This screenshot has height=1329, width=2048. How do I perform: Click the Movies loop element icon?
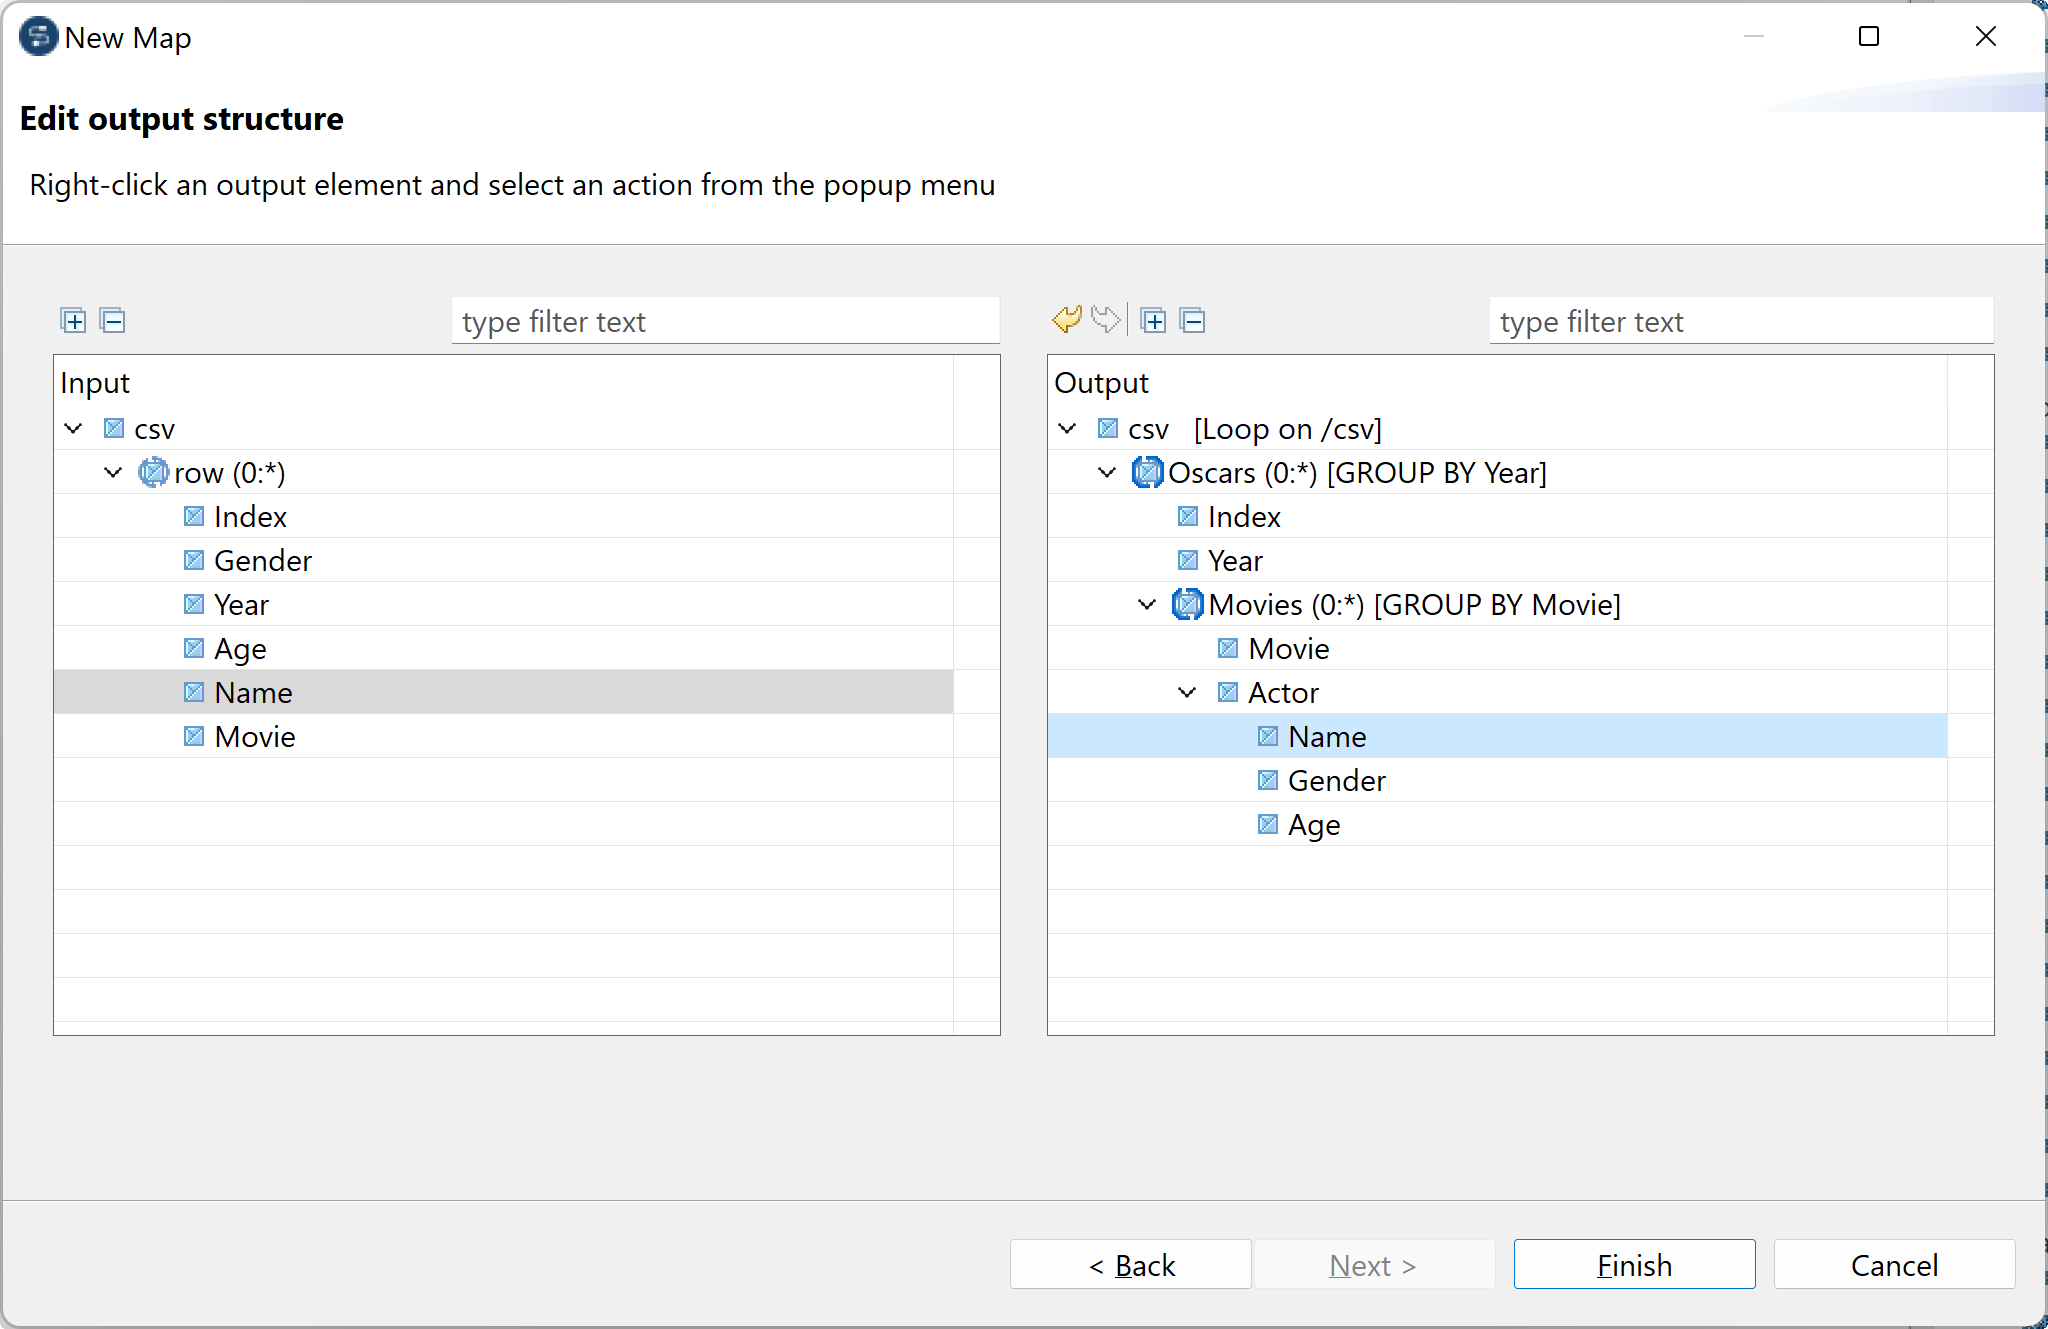[x=1187, y=604]
